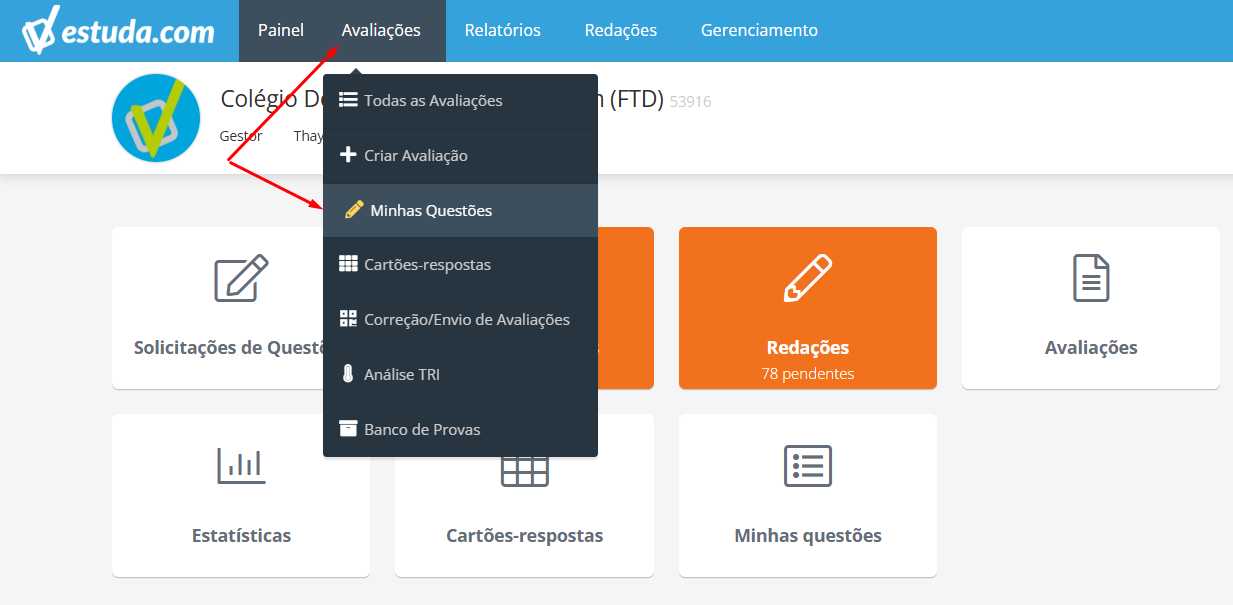Click the archive box icon beside Banco de Provas

348,428
